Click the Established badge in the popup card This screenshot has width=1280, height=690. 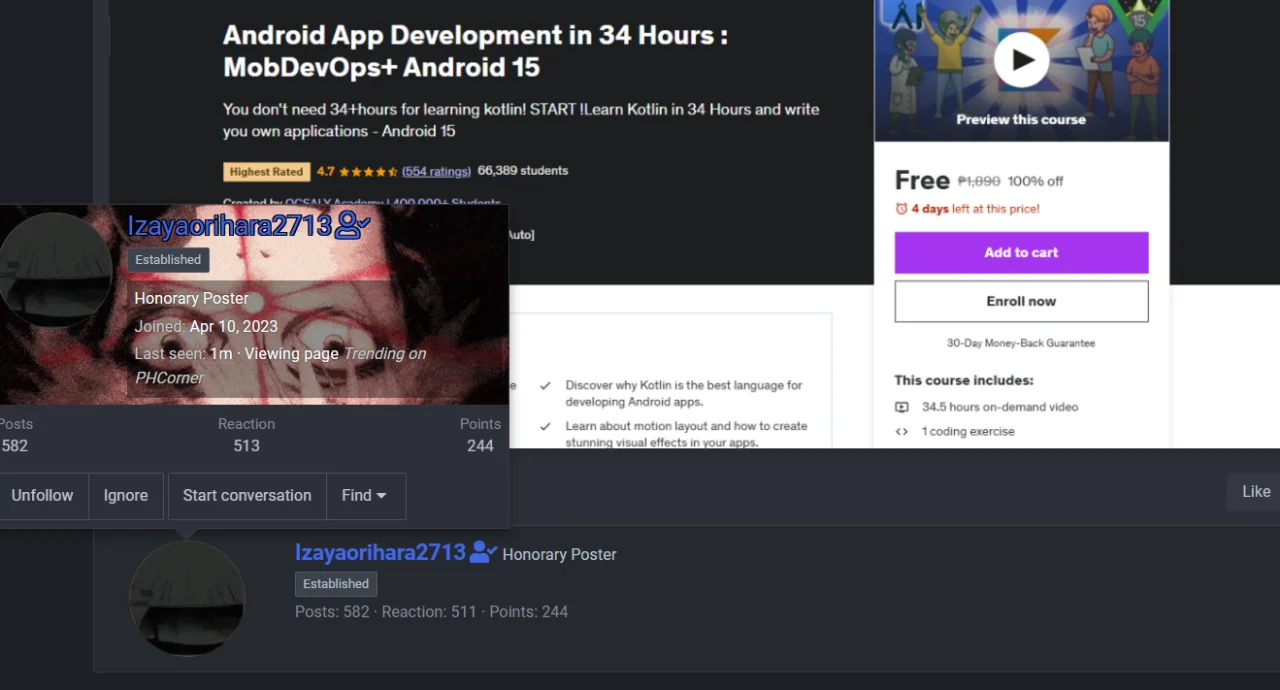[168, 260]
